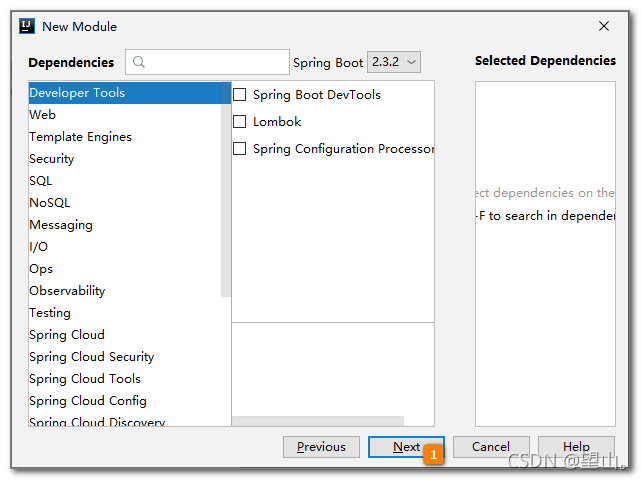Tick Spring Configuration Processor checkbox
The height and width of the screenshot is (480, 641).
pos(240,149)
